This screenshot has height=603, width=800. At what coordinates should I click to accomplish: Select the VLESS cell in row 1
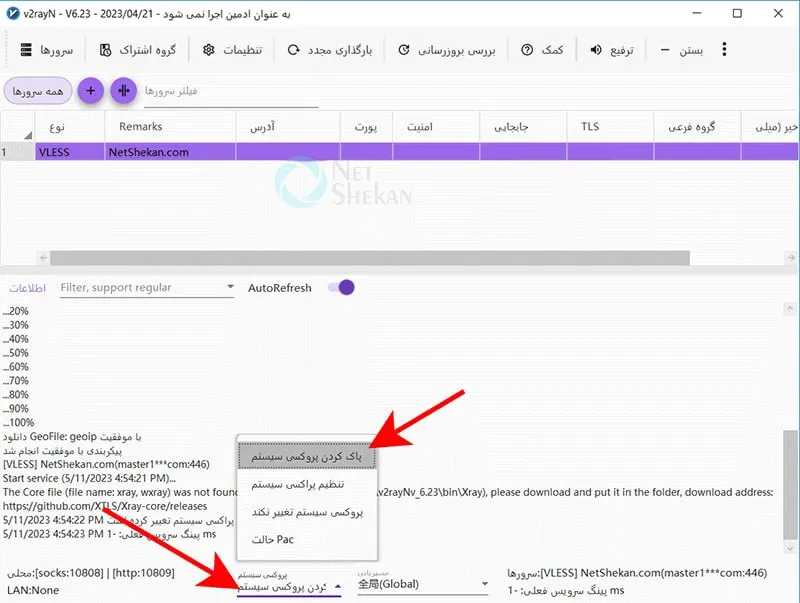point(70,152)
